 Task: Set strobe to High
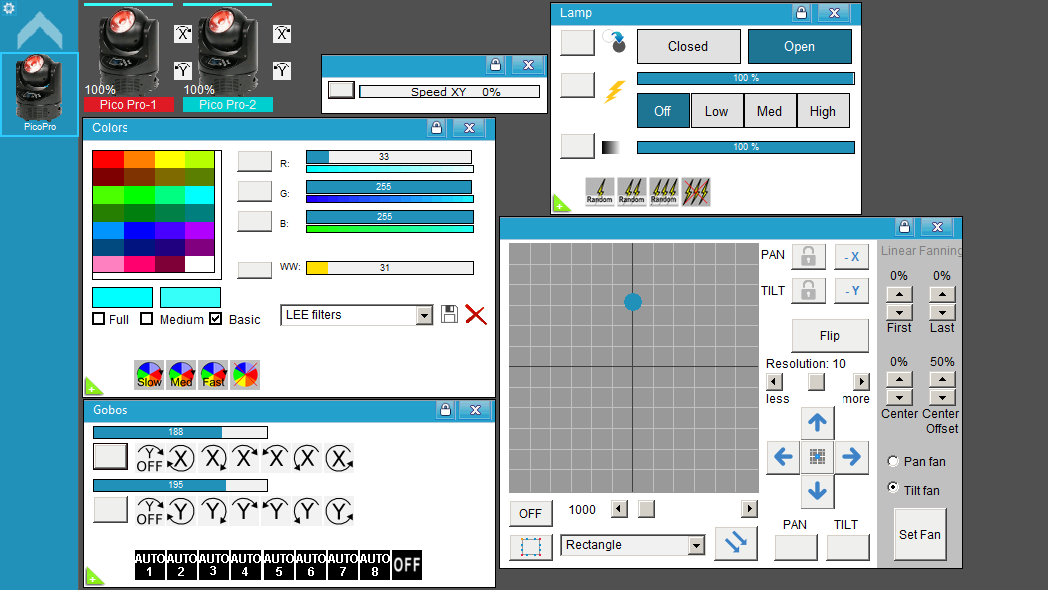(x=823, y=111)
